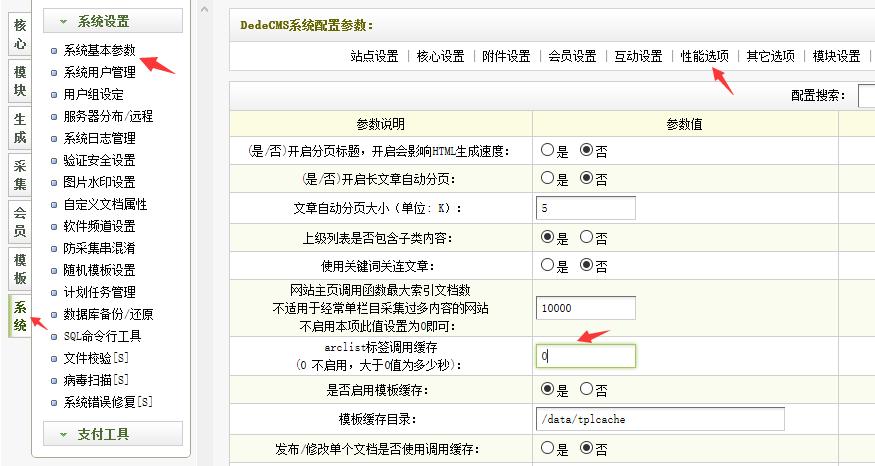Viewport: 875px width, 466px height.
Task: Select 是 for 开启长文章自动分页
Action: [547, 178]
